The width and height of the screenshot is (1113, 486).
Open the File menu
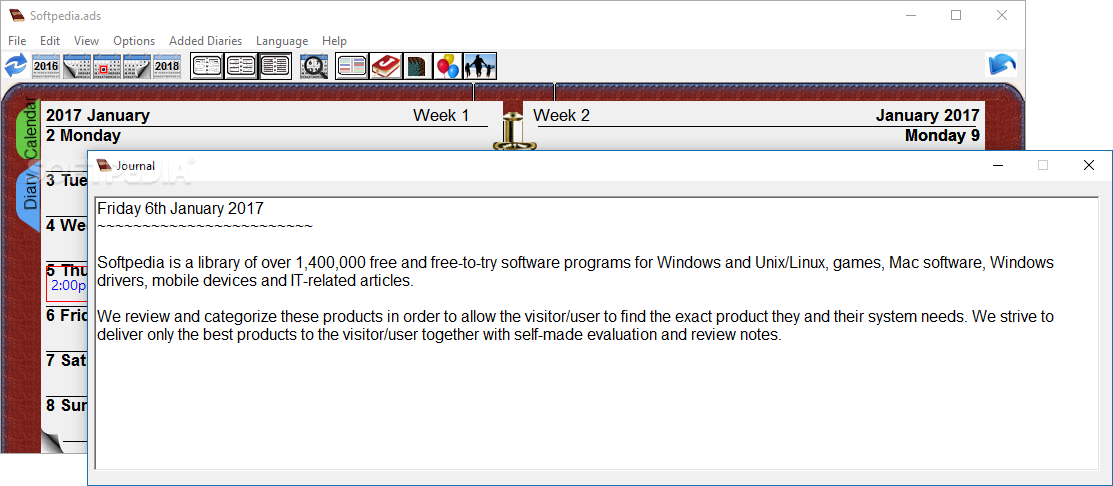17,41
